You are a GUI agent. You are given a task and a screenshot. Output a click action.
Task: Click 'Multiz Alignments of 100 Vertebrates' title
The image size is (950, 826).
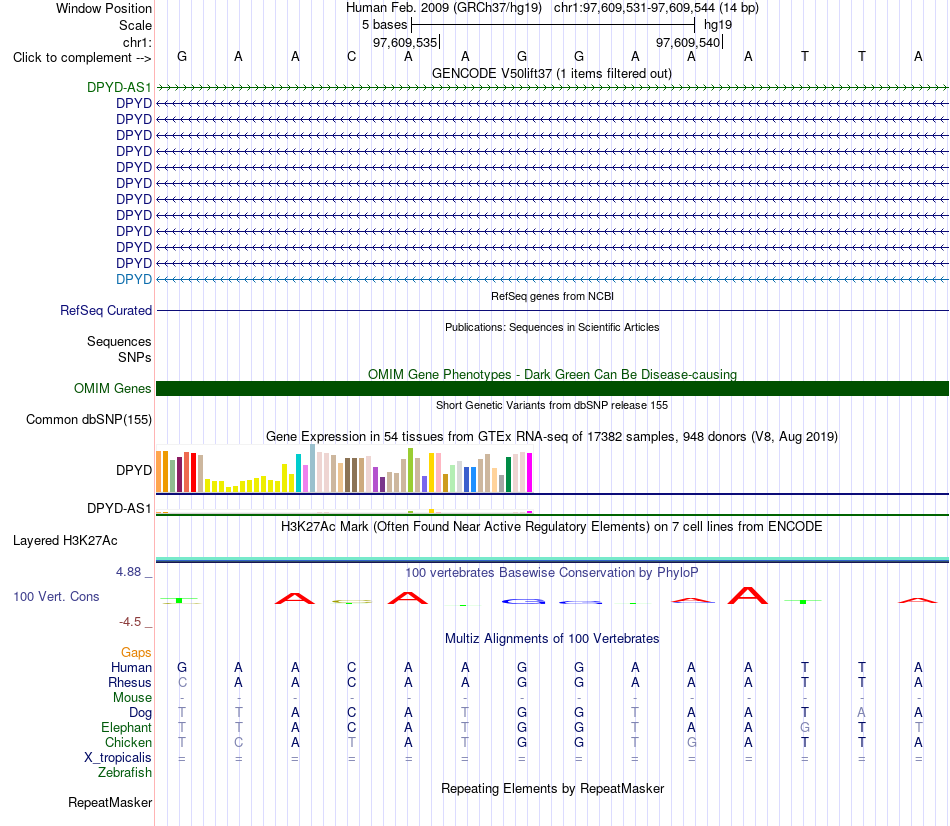[552, 639]
